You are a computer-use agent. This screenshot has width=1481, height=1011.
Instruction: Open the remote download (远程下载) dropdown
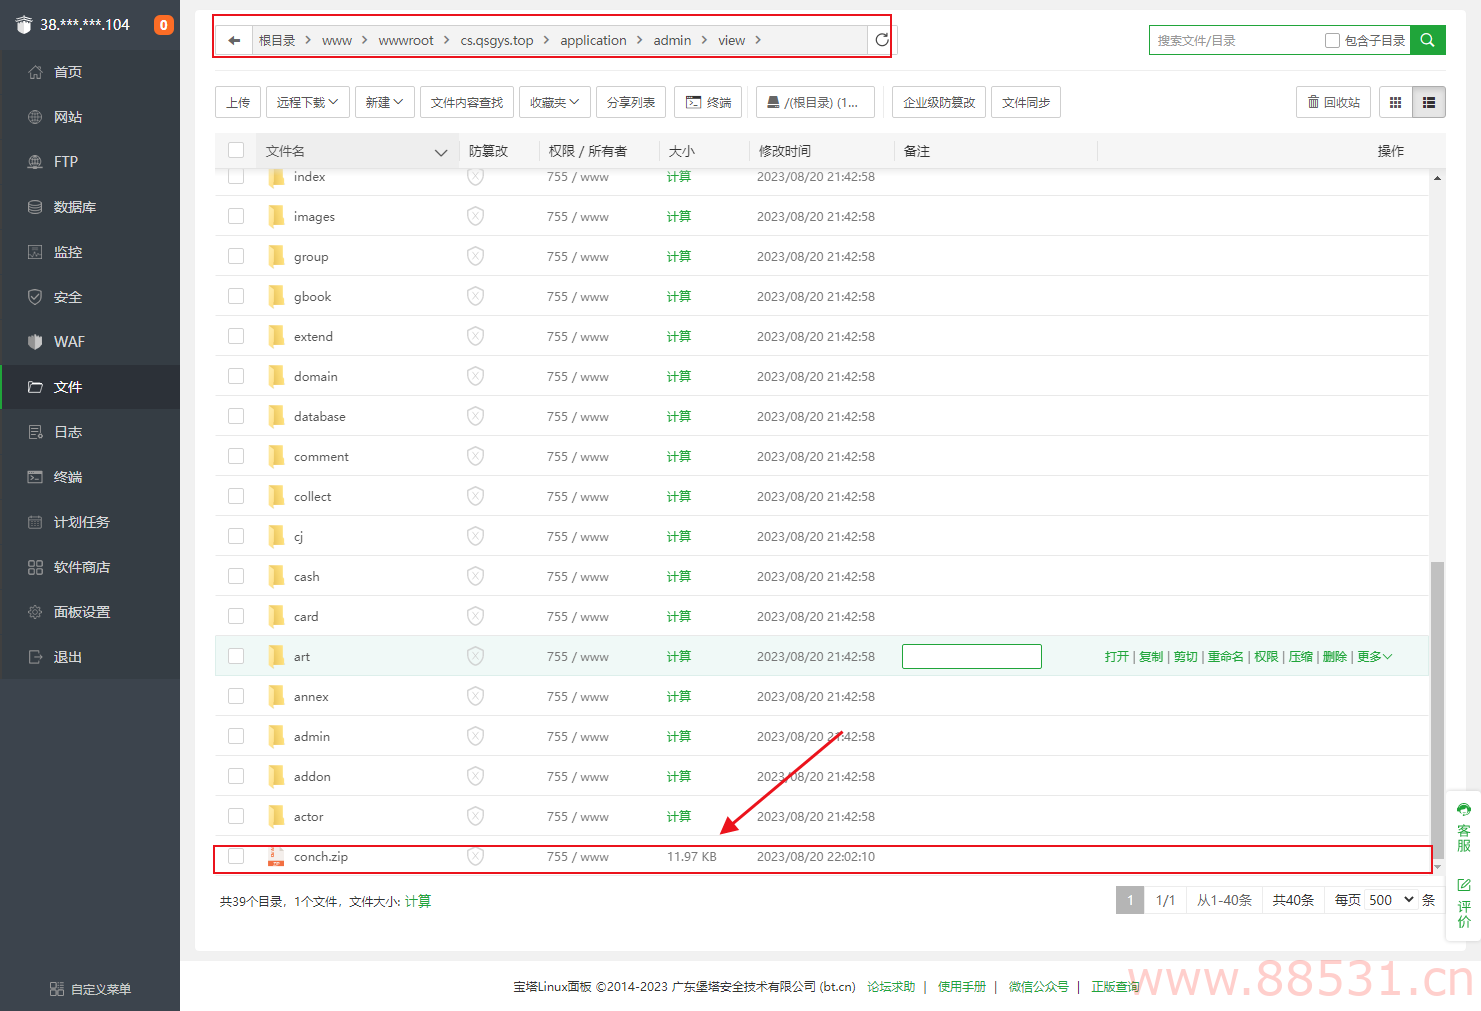pyautogui.click(x=307, y=102)
